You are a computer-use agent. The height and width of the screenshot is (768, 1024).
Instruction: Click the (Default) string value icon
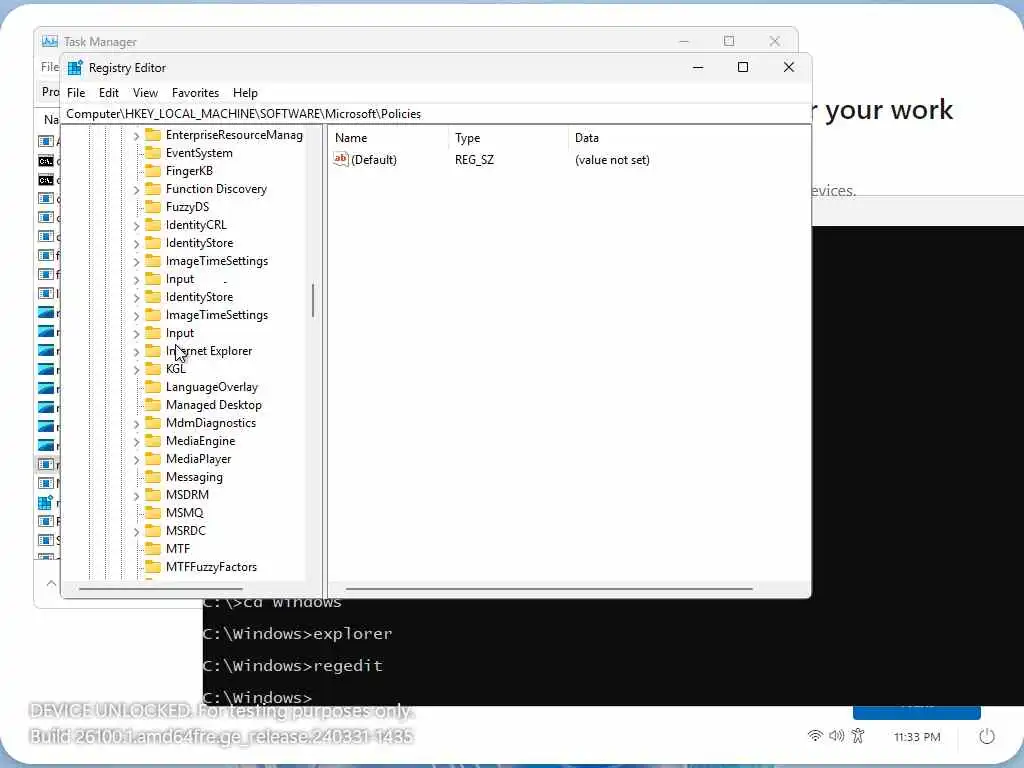(x=341, y=159)
